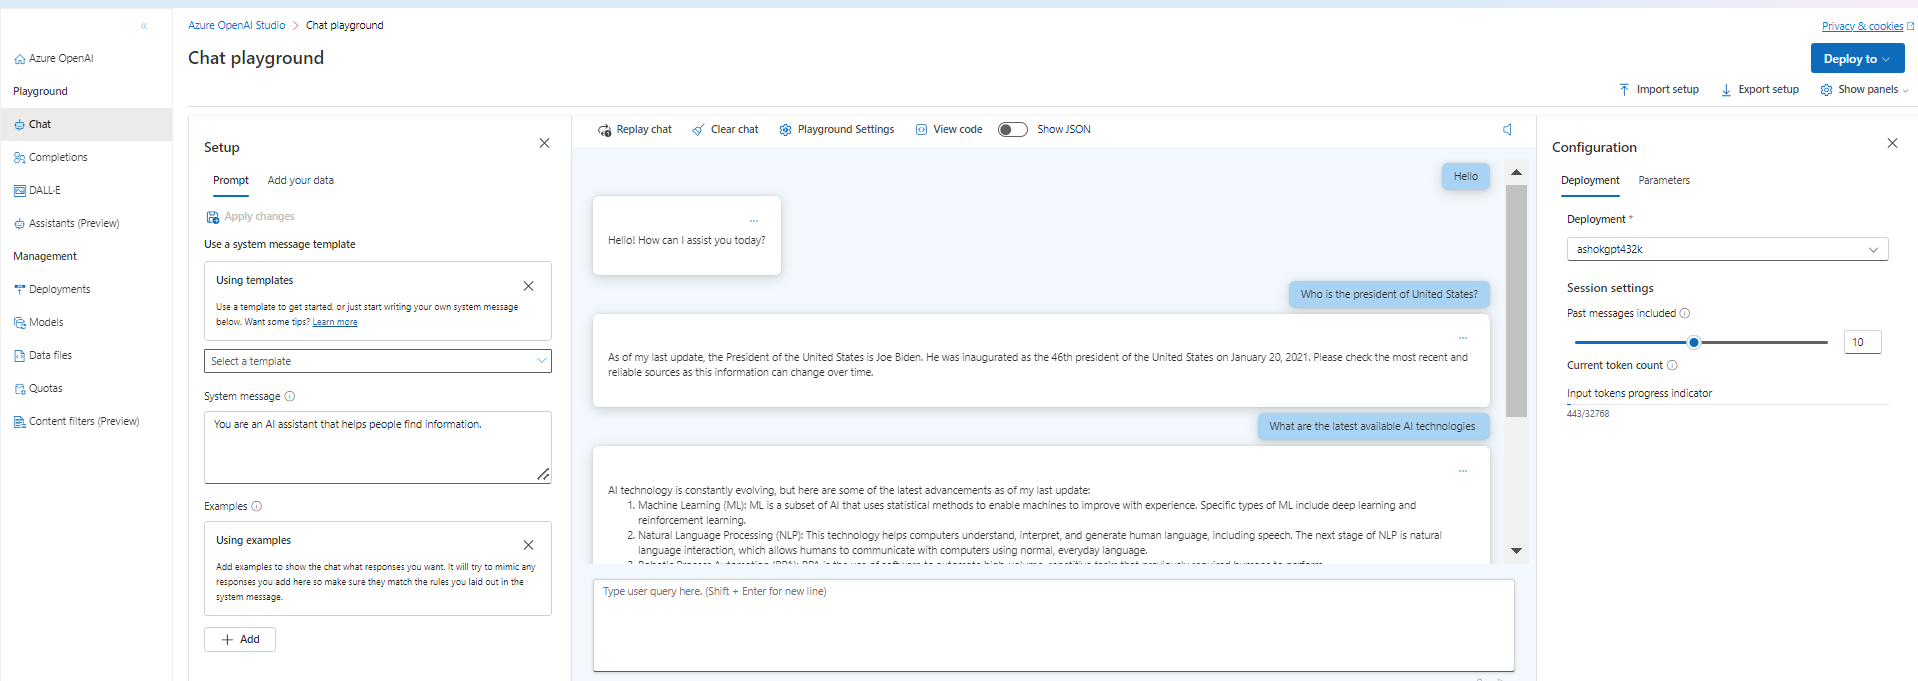Screen dimensions: 1918x681
Task: Click the past messages number field showing 10
Action: pyautogui.click(x=1862, y=342)
